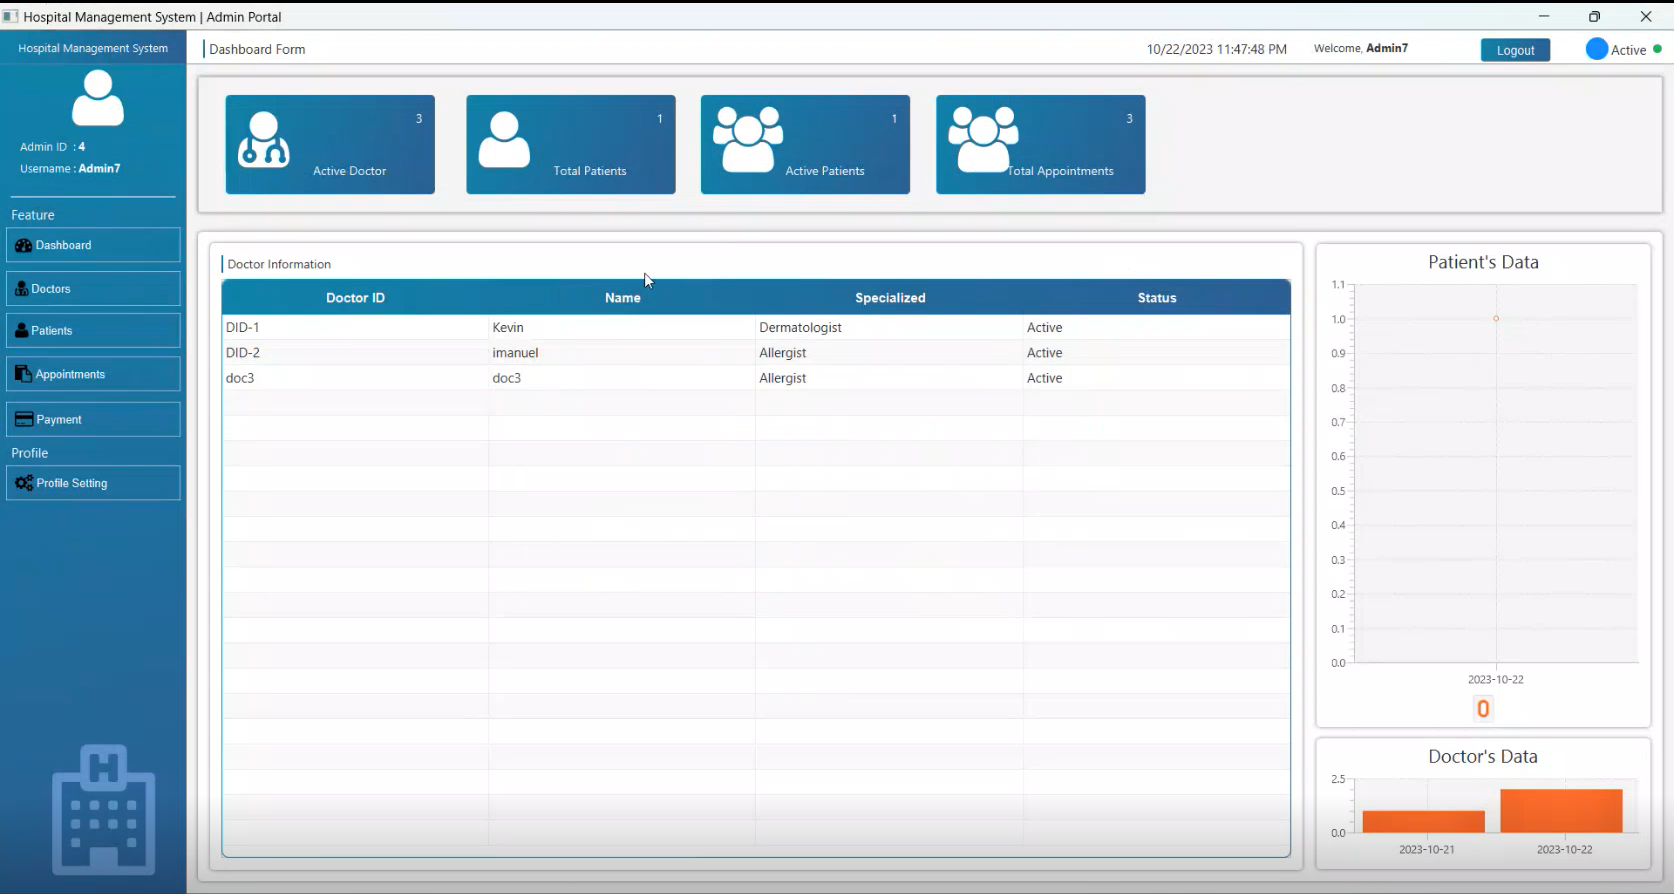Click the data point in Patient's Data chart
The image size is (1674, 894).
click(x=1496, y=319)
